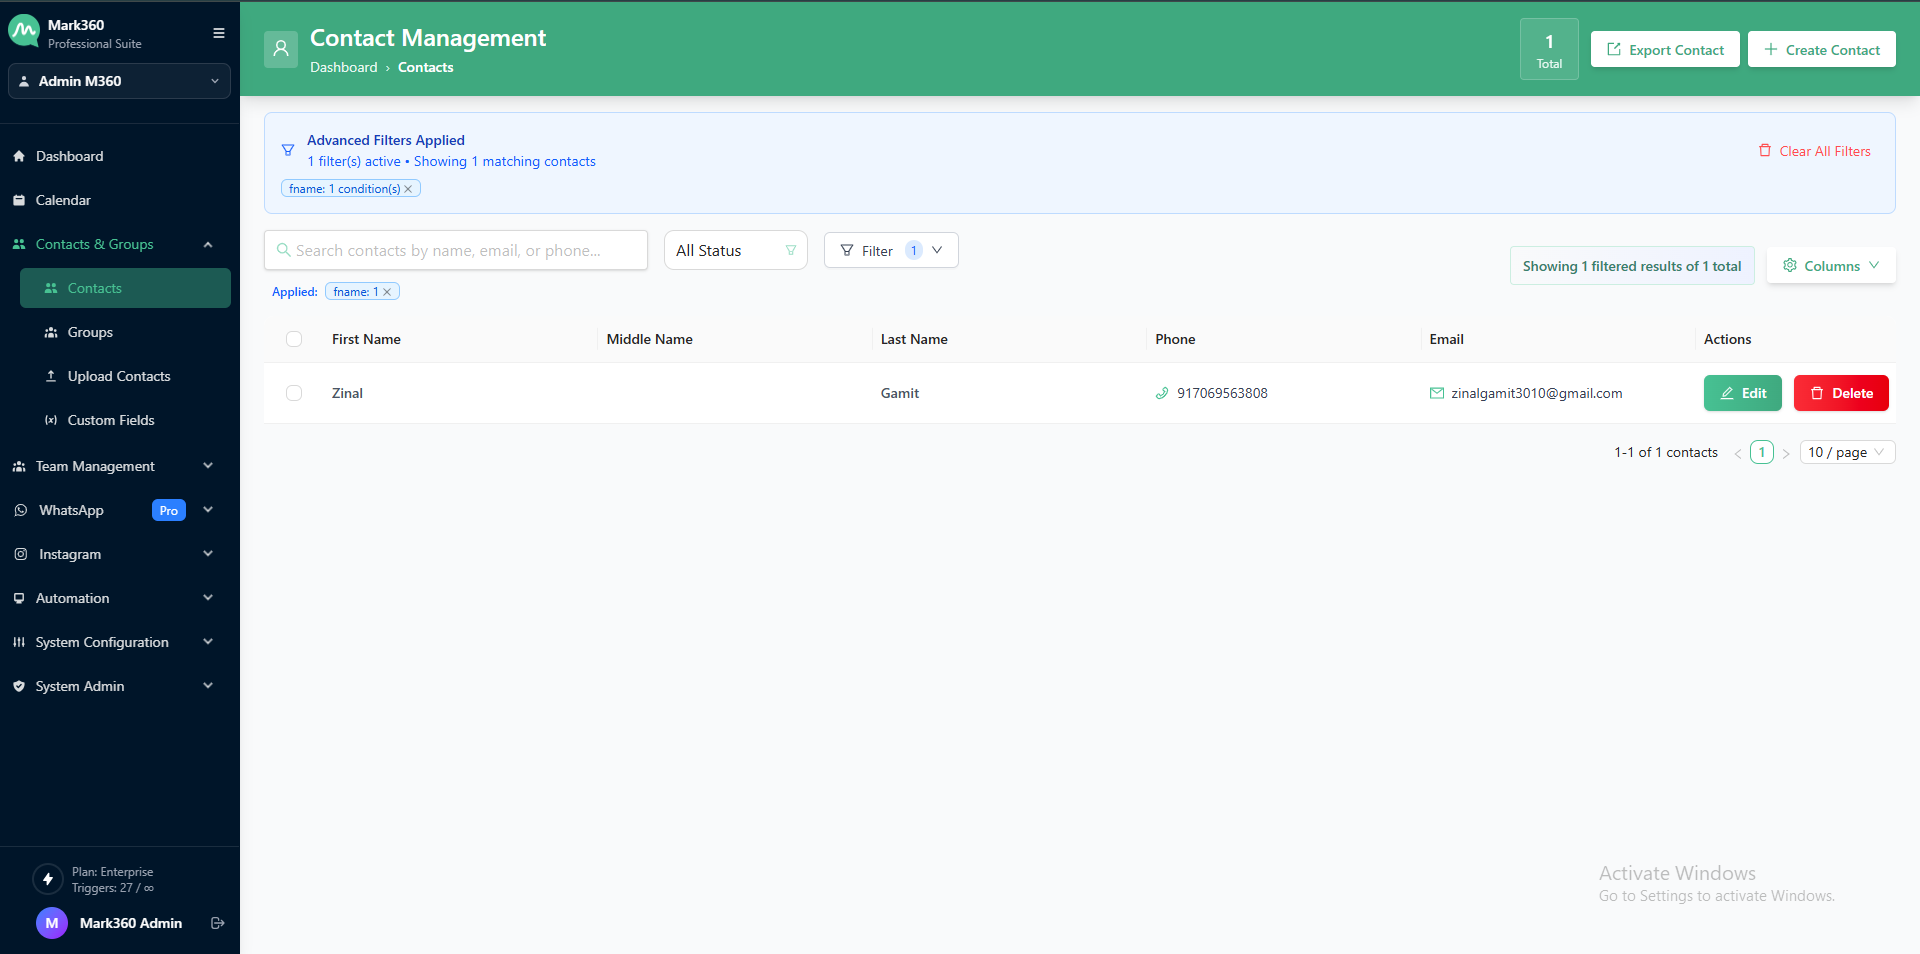Open the 10 / page size selector

click(x=1846, y=452)
